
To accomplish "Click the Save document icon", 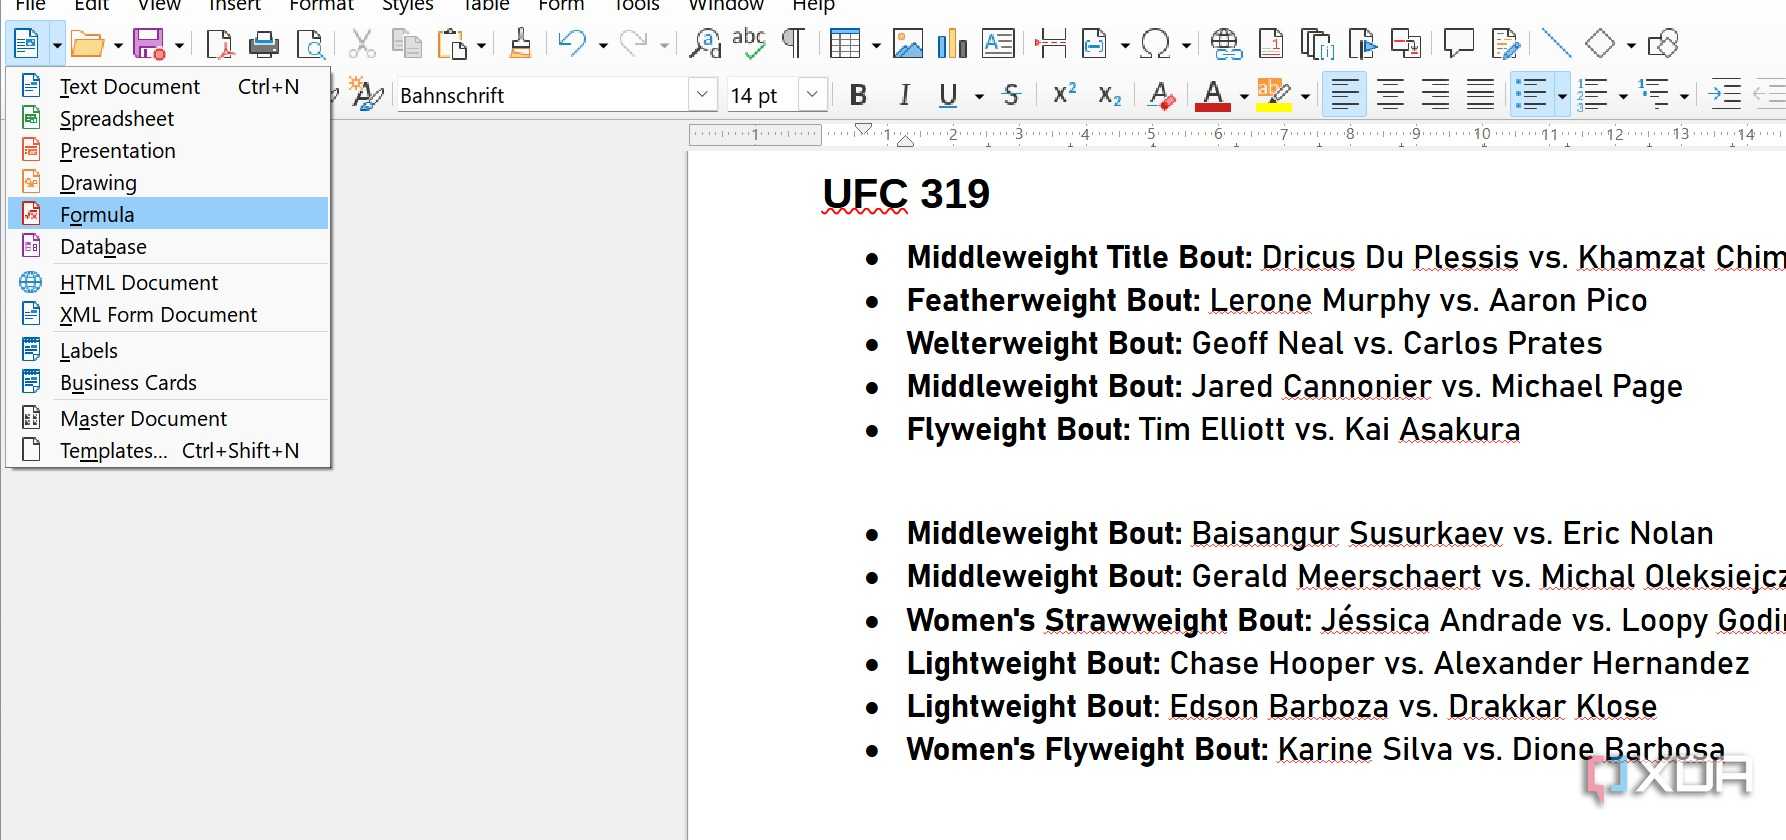I will (149, 44).
